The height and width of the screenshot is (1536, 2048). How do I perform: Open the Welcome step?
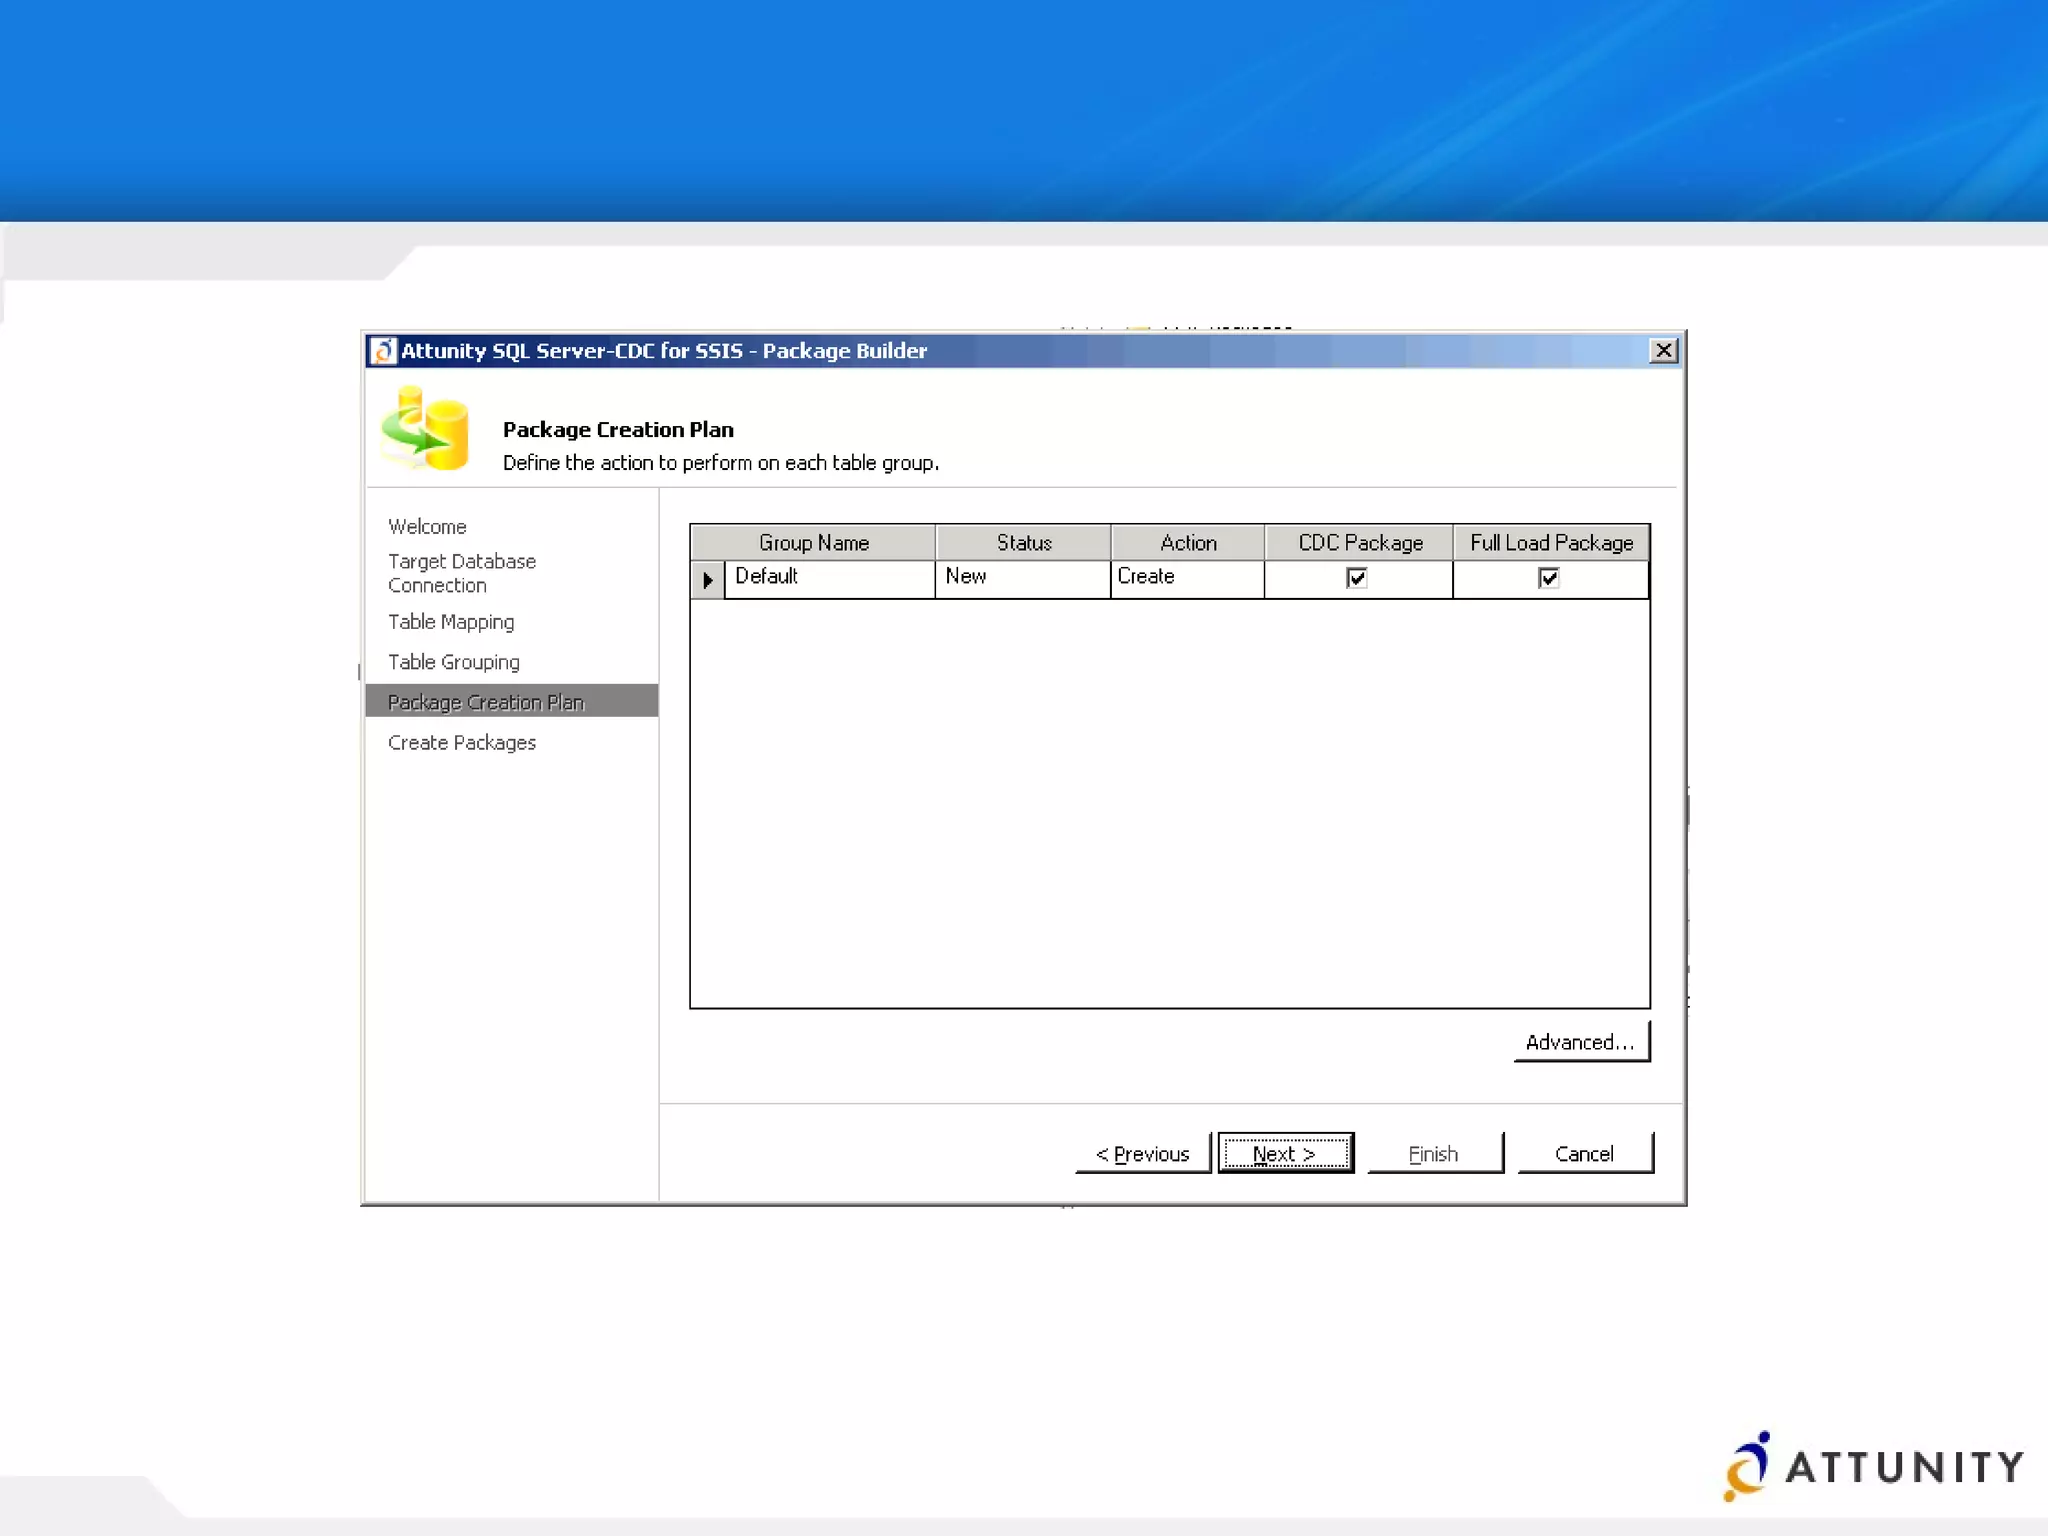[427, 527]
